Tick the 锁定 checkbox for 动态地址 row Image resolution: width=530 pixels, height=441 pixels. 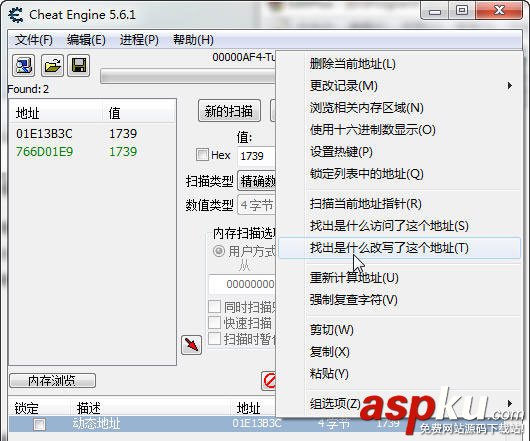point(39,424)
